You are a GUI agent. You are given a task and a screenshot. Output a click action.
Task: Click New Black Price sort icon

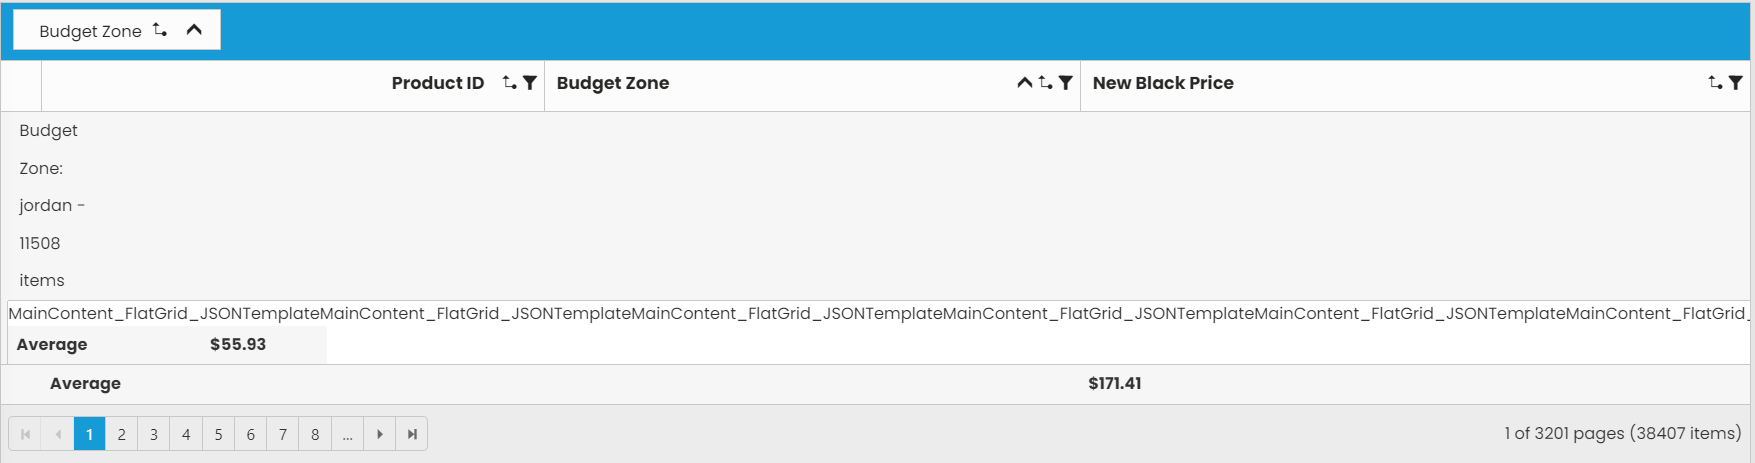(x=1716, y=83)
